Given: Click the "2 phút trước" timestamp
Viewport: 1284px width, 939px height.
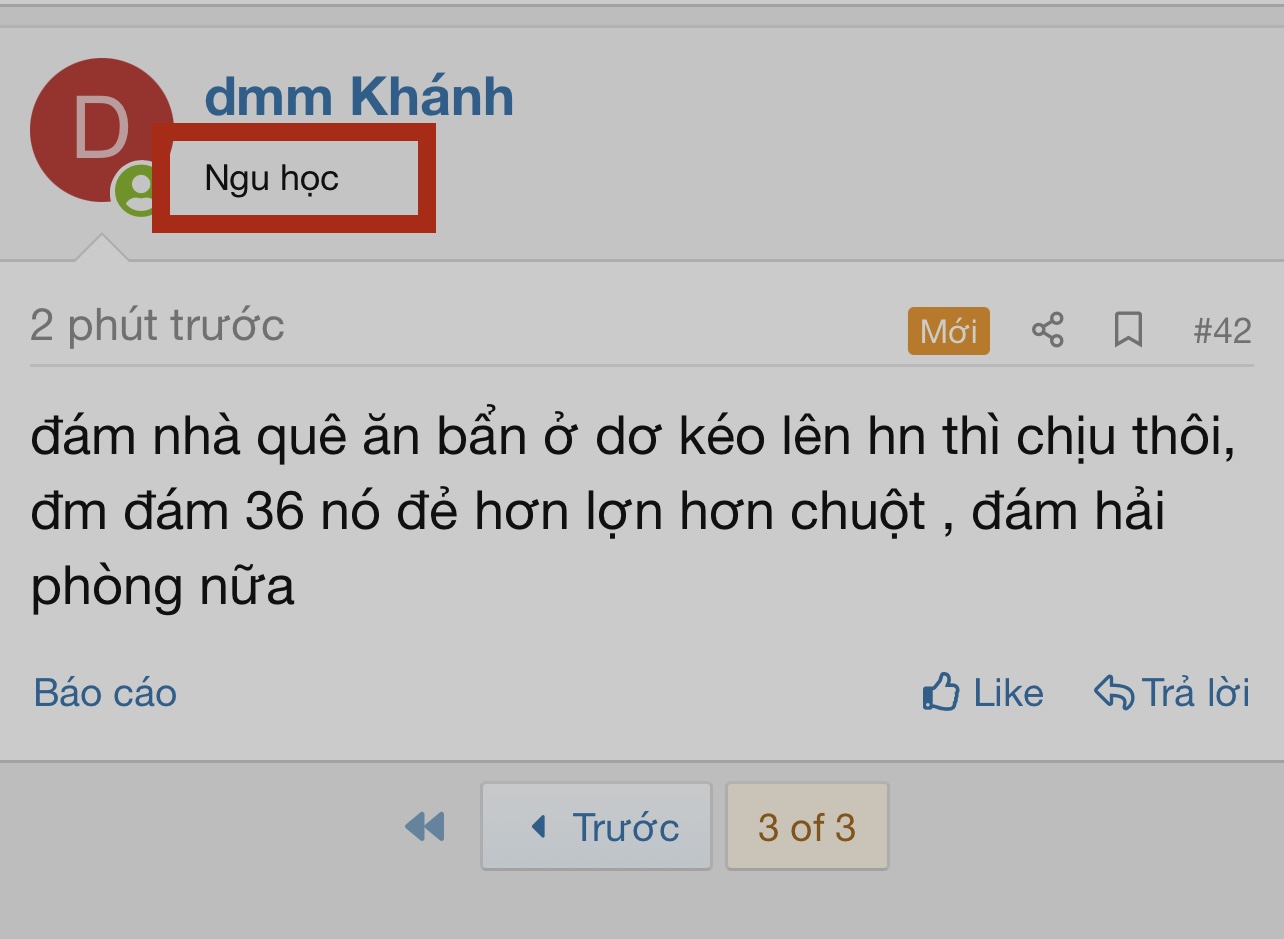Looking at the screenshot, I should click(157, 326).
